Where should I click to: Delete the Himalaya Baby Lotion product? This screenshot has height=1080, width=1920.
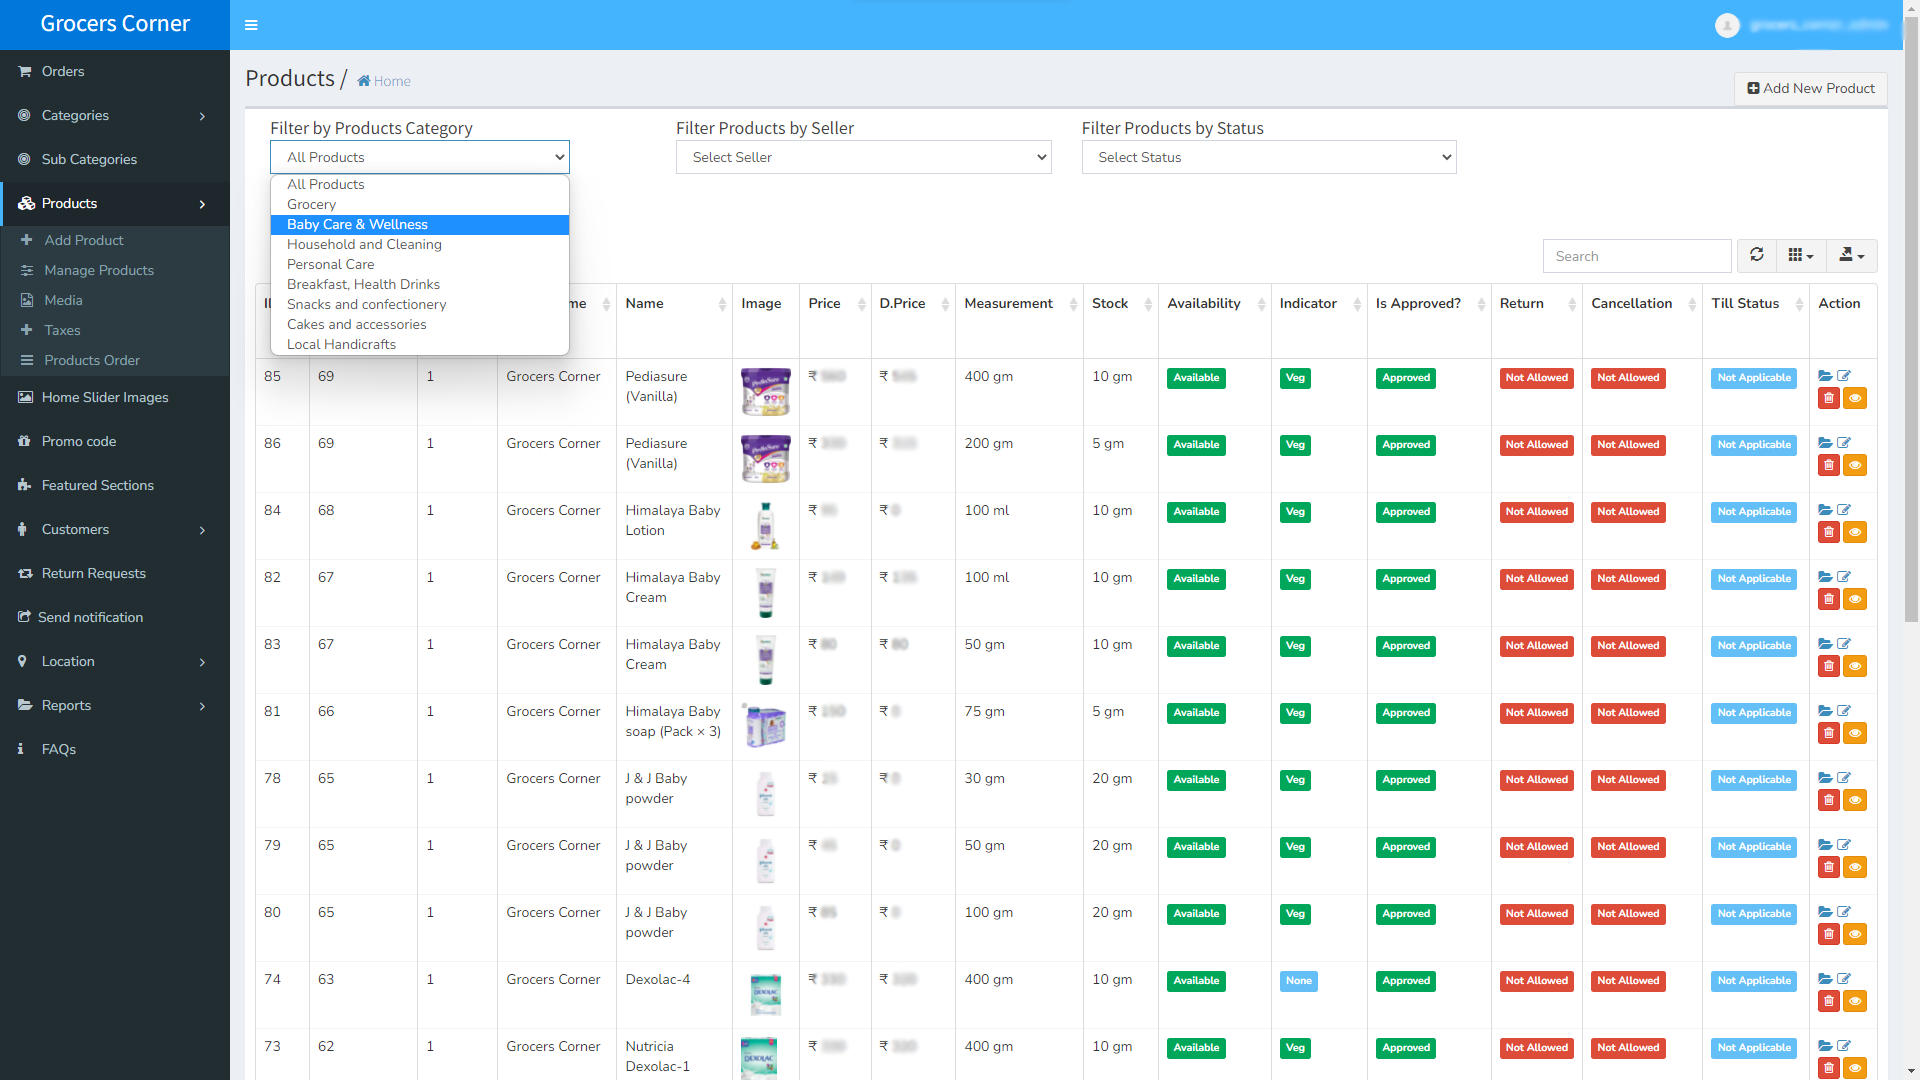(x=1828, y=532)
